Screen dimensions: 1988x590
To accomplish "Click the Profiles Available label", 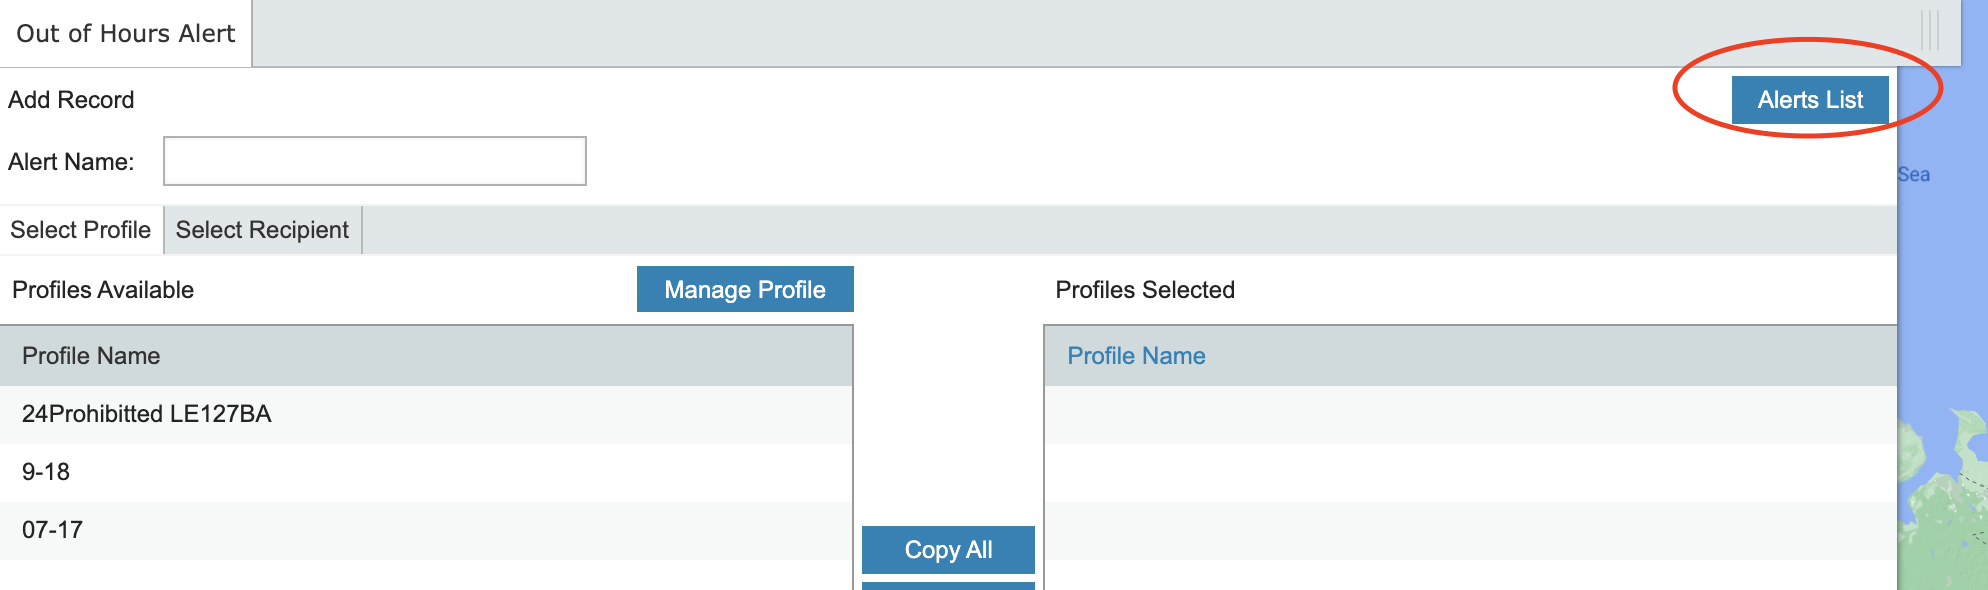I will [103, 290].
